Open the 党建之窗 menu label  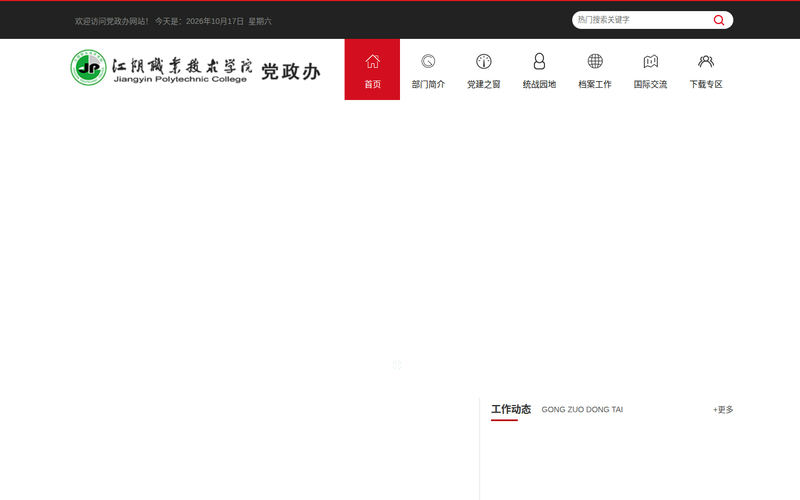484,84
